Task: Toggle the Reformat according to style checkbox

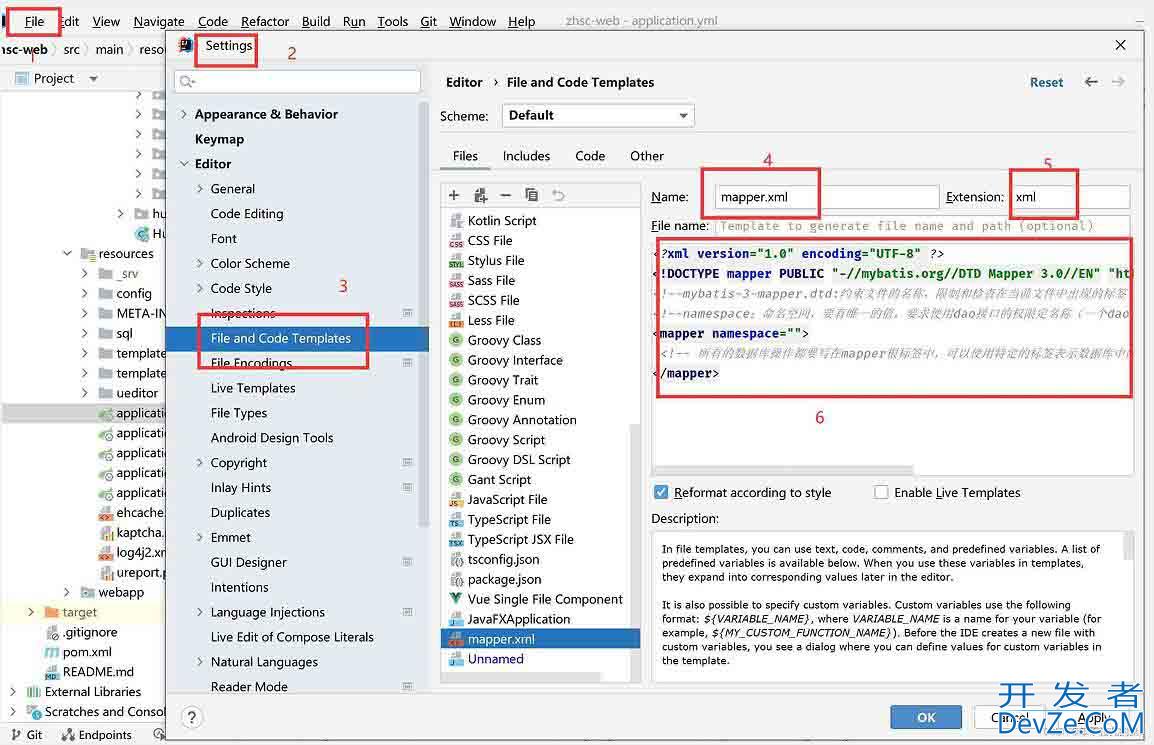Action: (661, 492)
